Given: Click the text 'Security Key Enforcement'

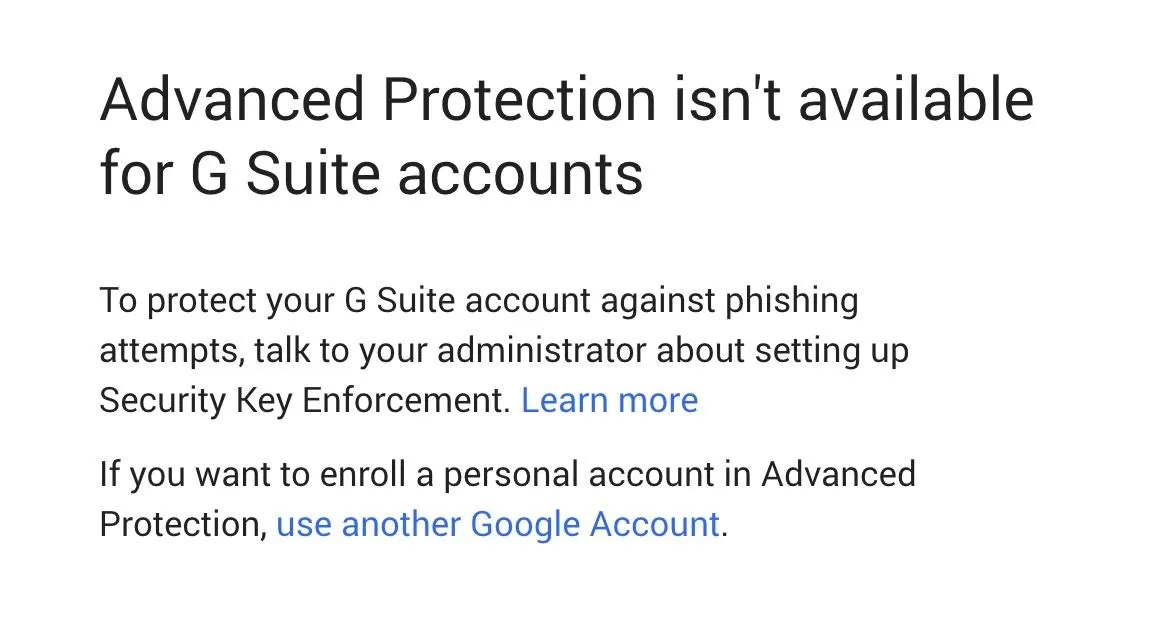Looking at the screenshot, I should [302, 402].
